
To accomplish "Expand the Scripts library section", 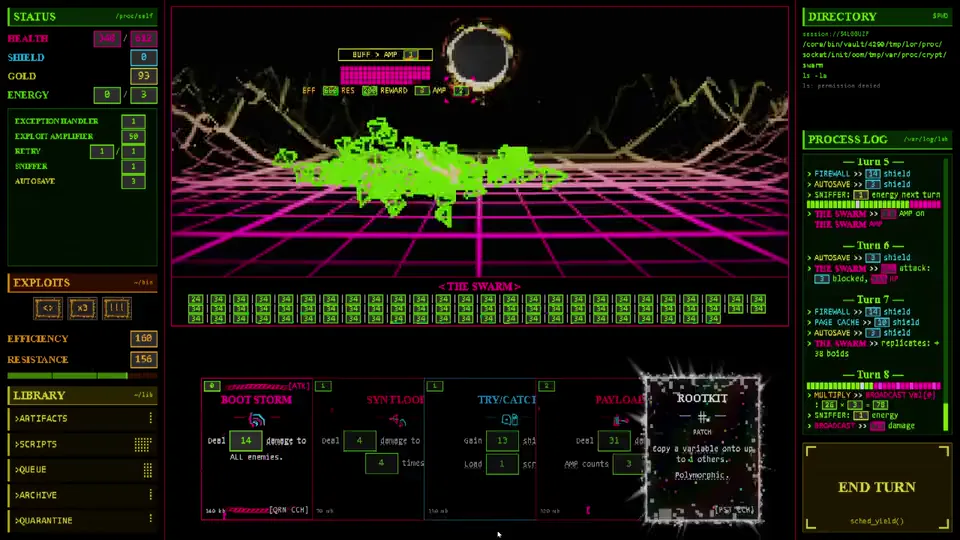I will click(82, 444).
